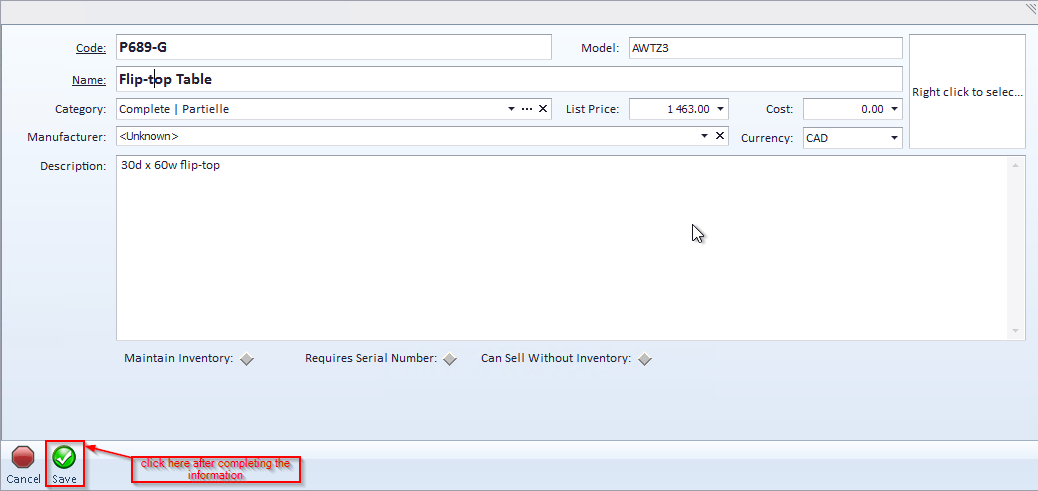Viewport: 1038px width, 491px height.
Task: Click the Code label link
Action: click(x=90, y=48)
